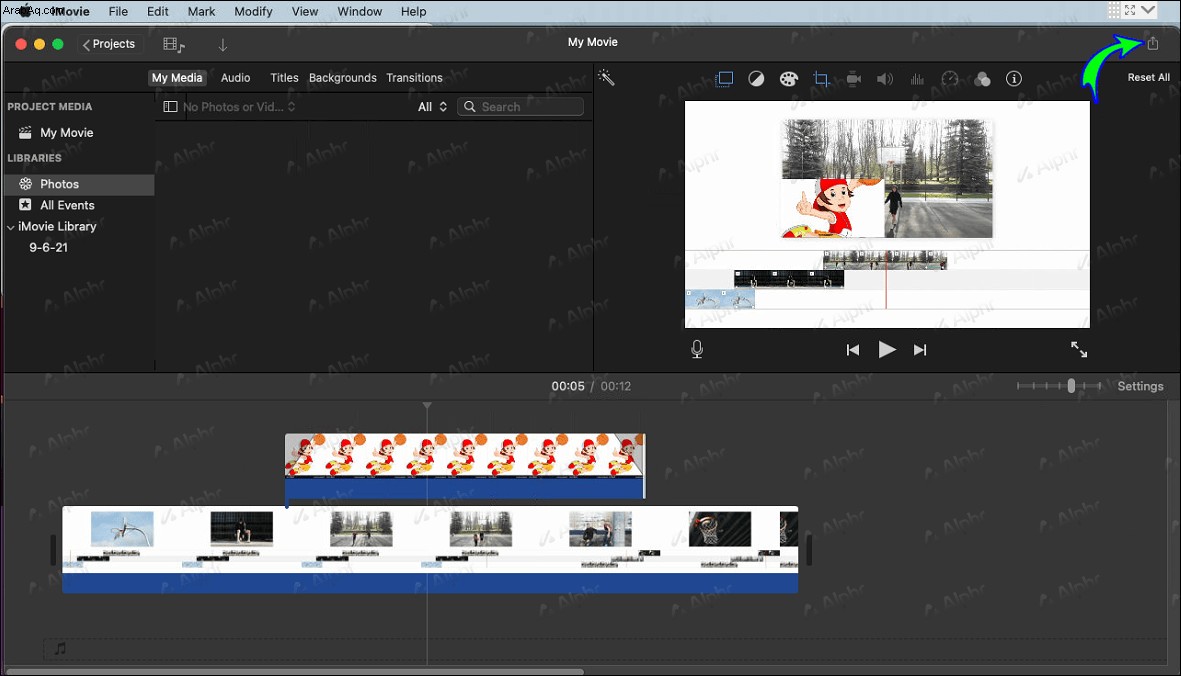This screenshot has height=676, width=1181.
Task: Toggle the media browser filmstrip icon
Action: pyautogui.click(x=174, y=45)
